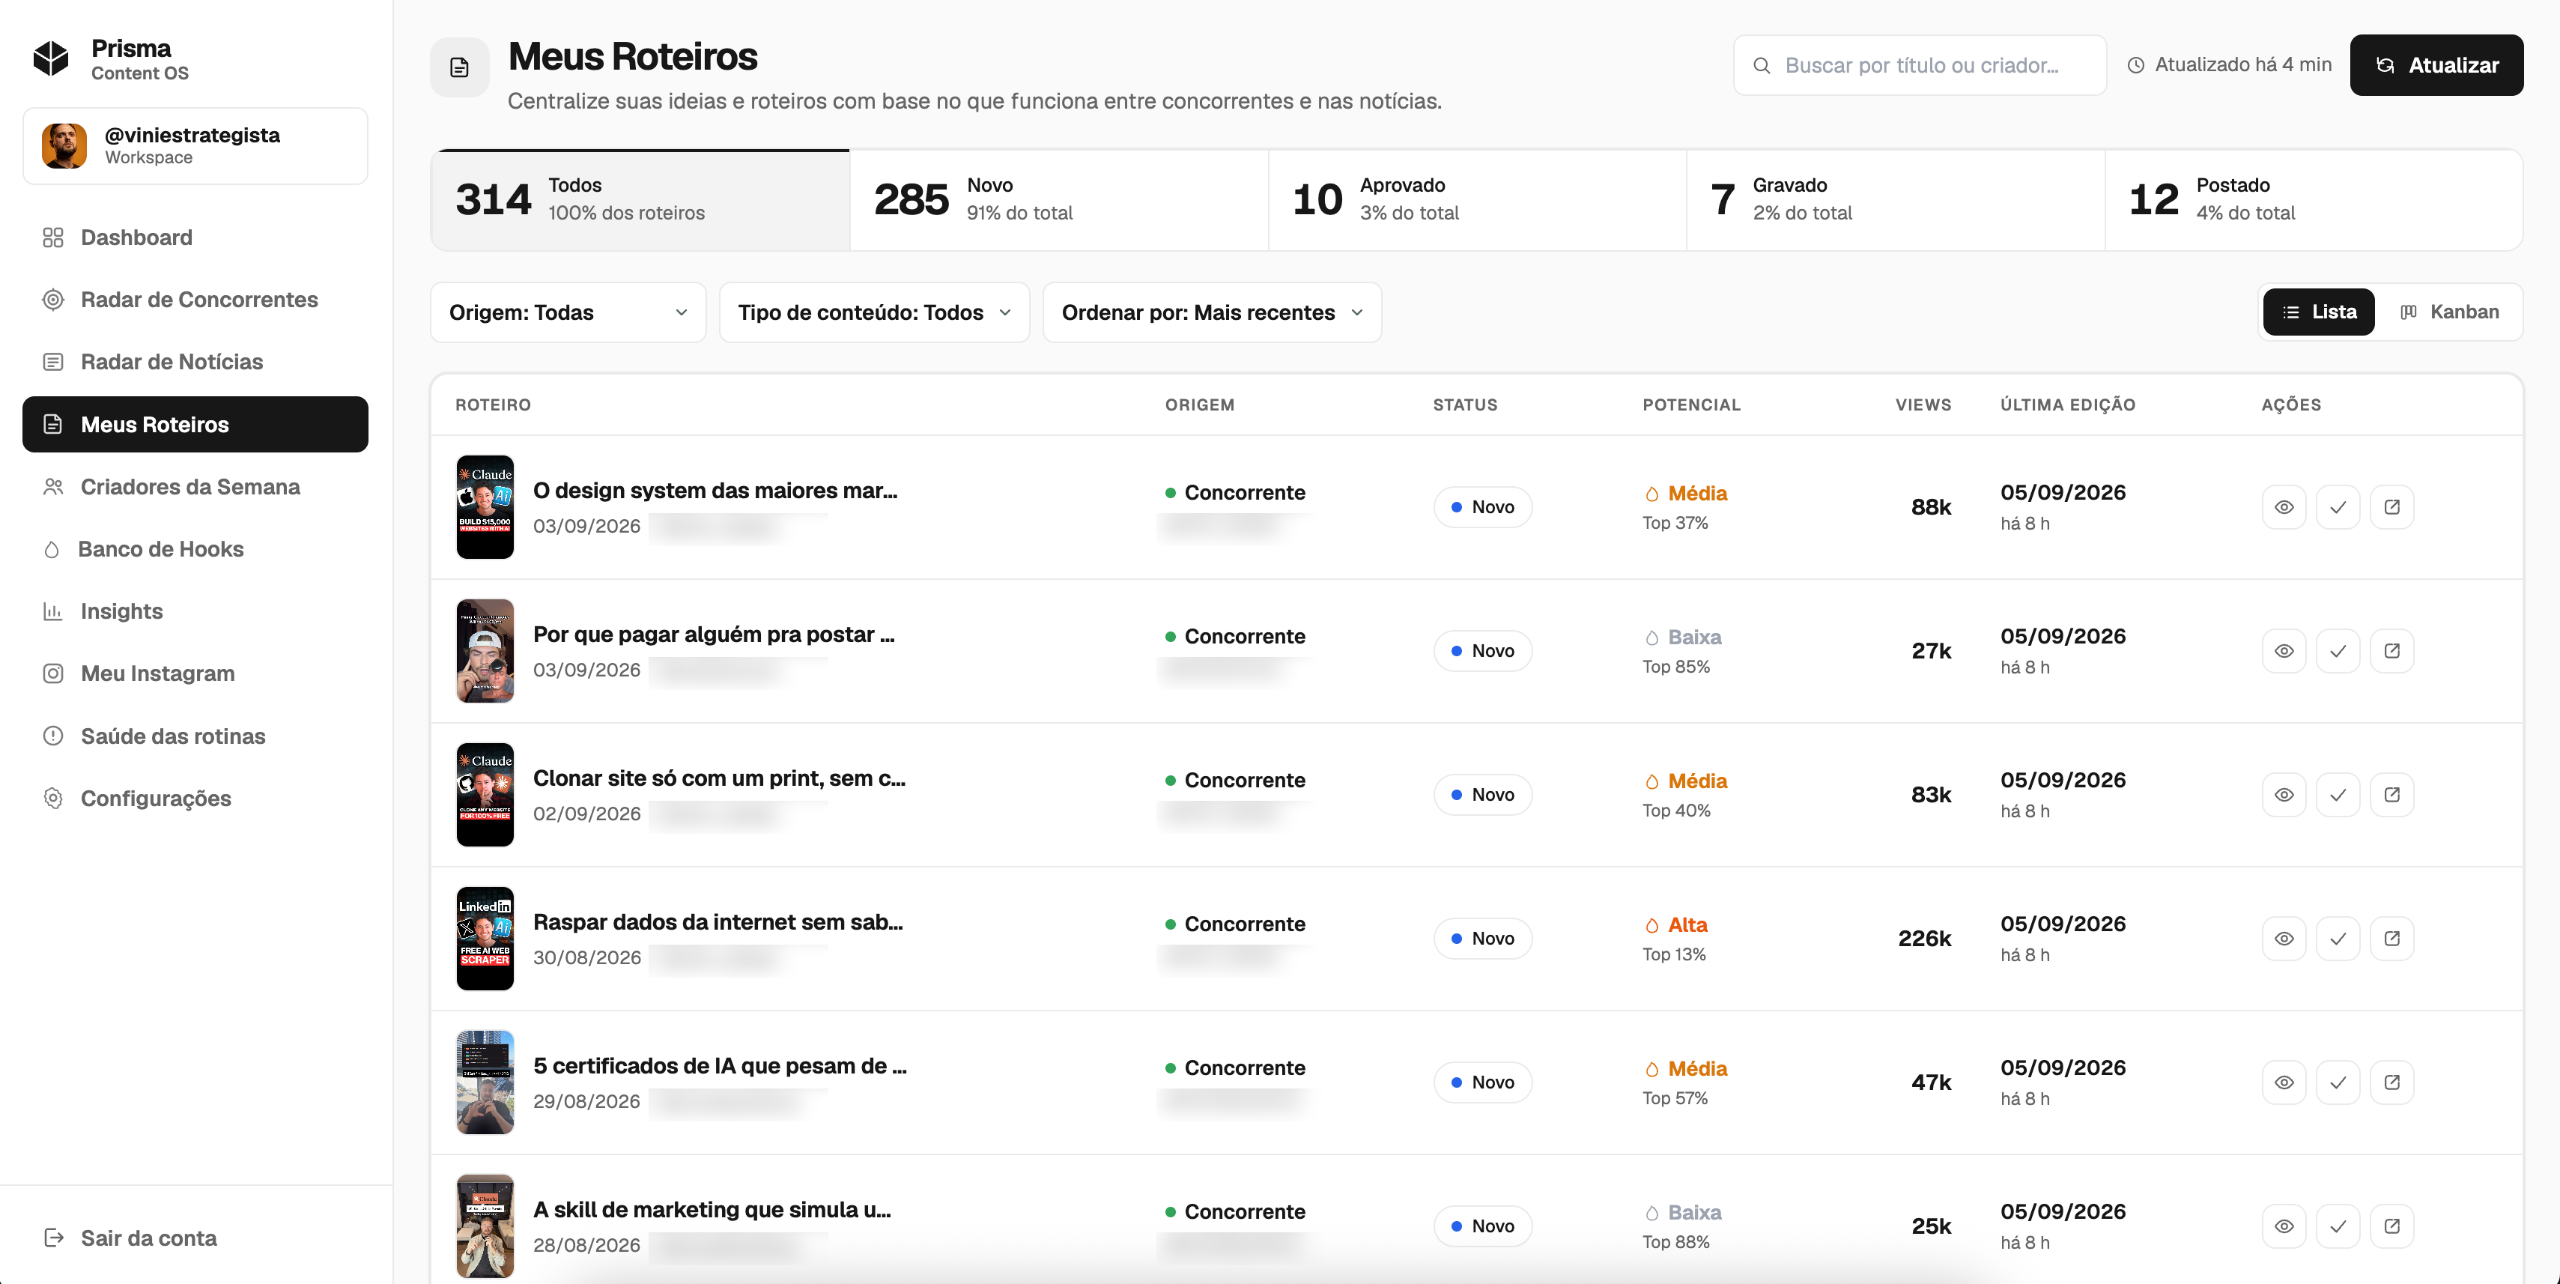2560x1284 pixels.
Task: Click the Meu Instagram camera icon
Action: (x=53, y=673)
